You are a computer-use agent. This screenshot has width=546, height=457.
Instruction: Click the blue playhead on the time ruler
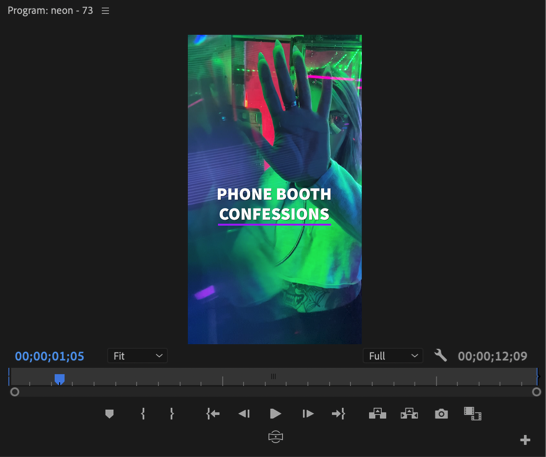point(60,379)
